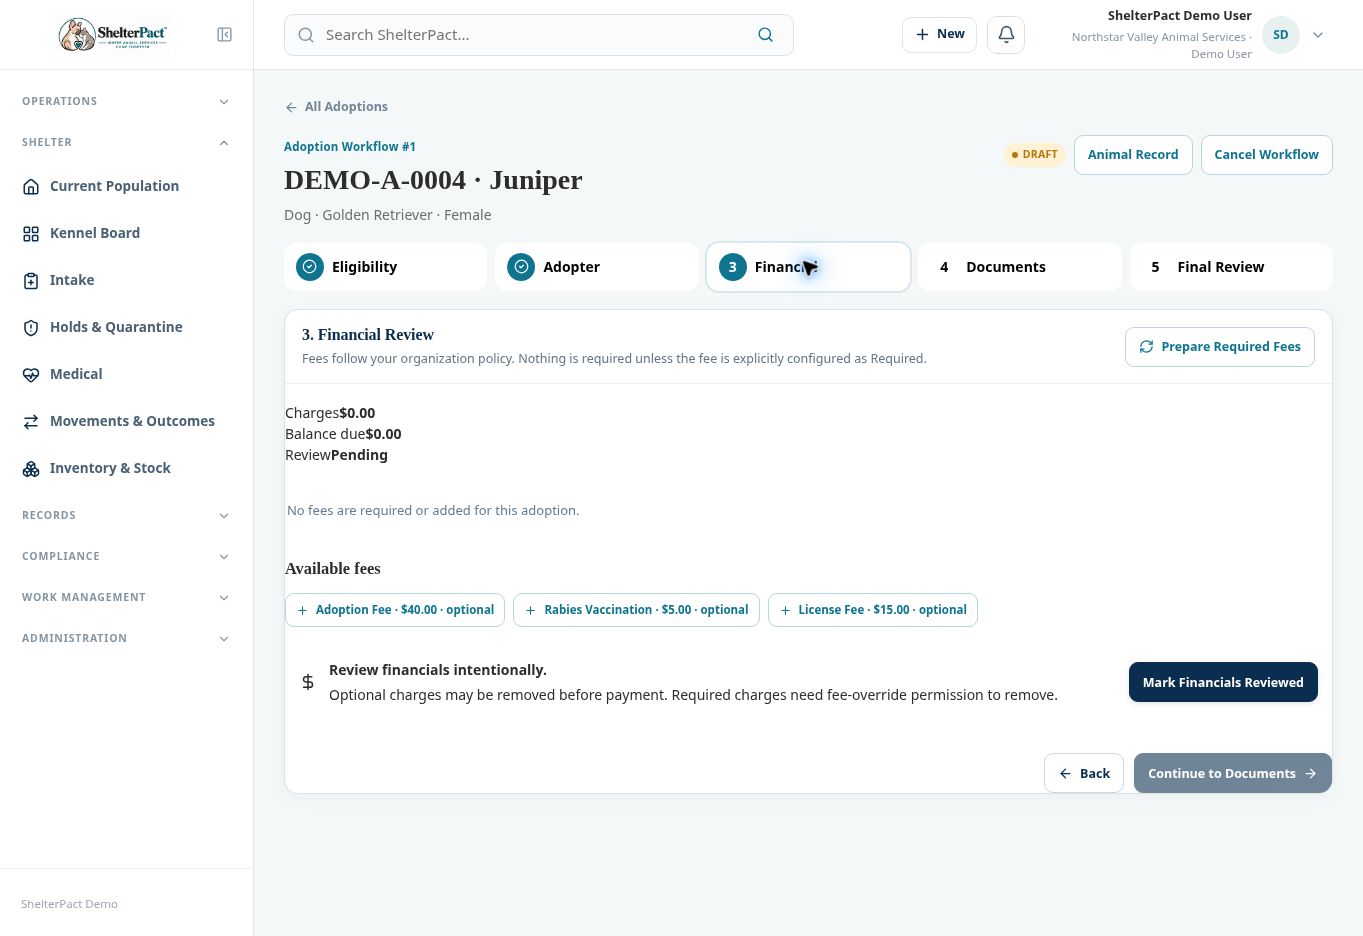Open the Animal Record
Screen dimensions: 1363x936
(1133, 155)
